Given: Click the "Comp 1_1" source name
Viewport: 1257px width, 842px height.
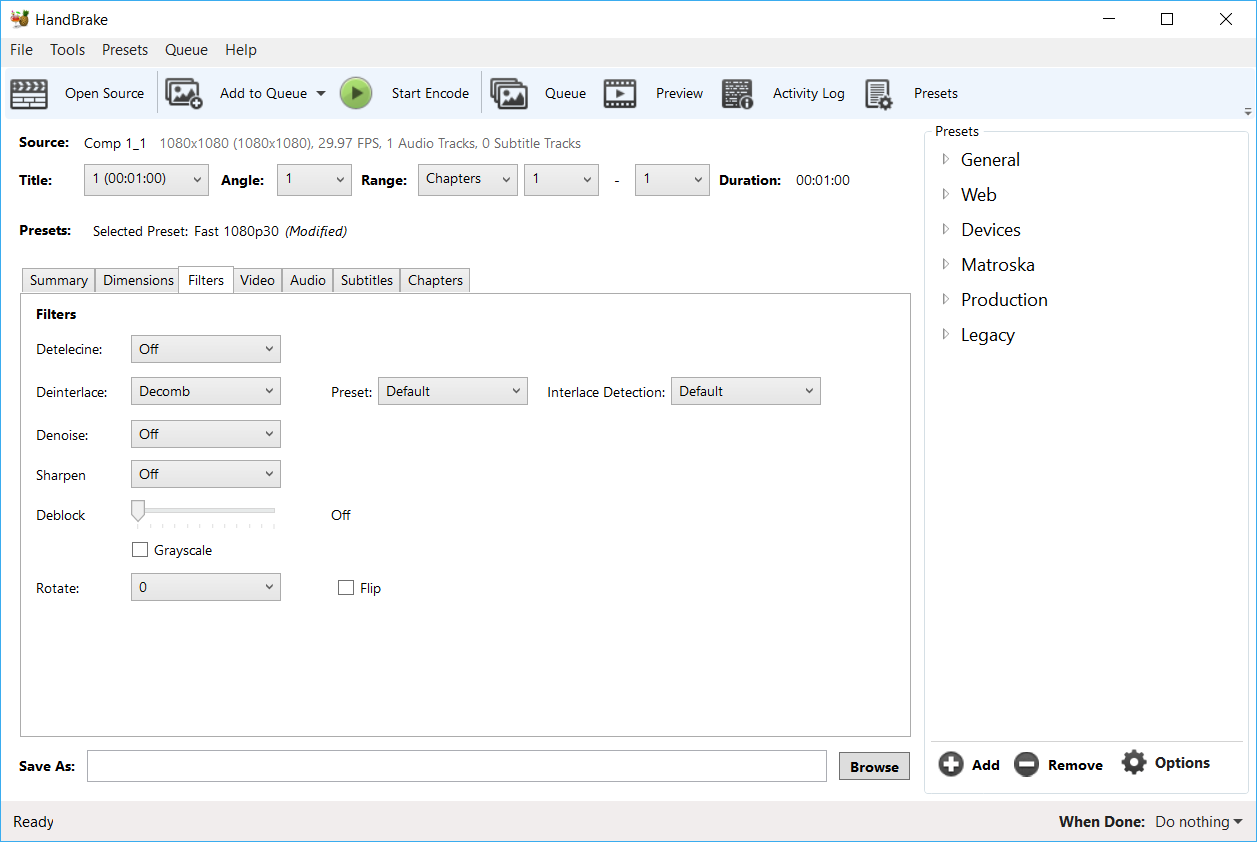Looking at the screenshot, I should (115, 143).
